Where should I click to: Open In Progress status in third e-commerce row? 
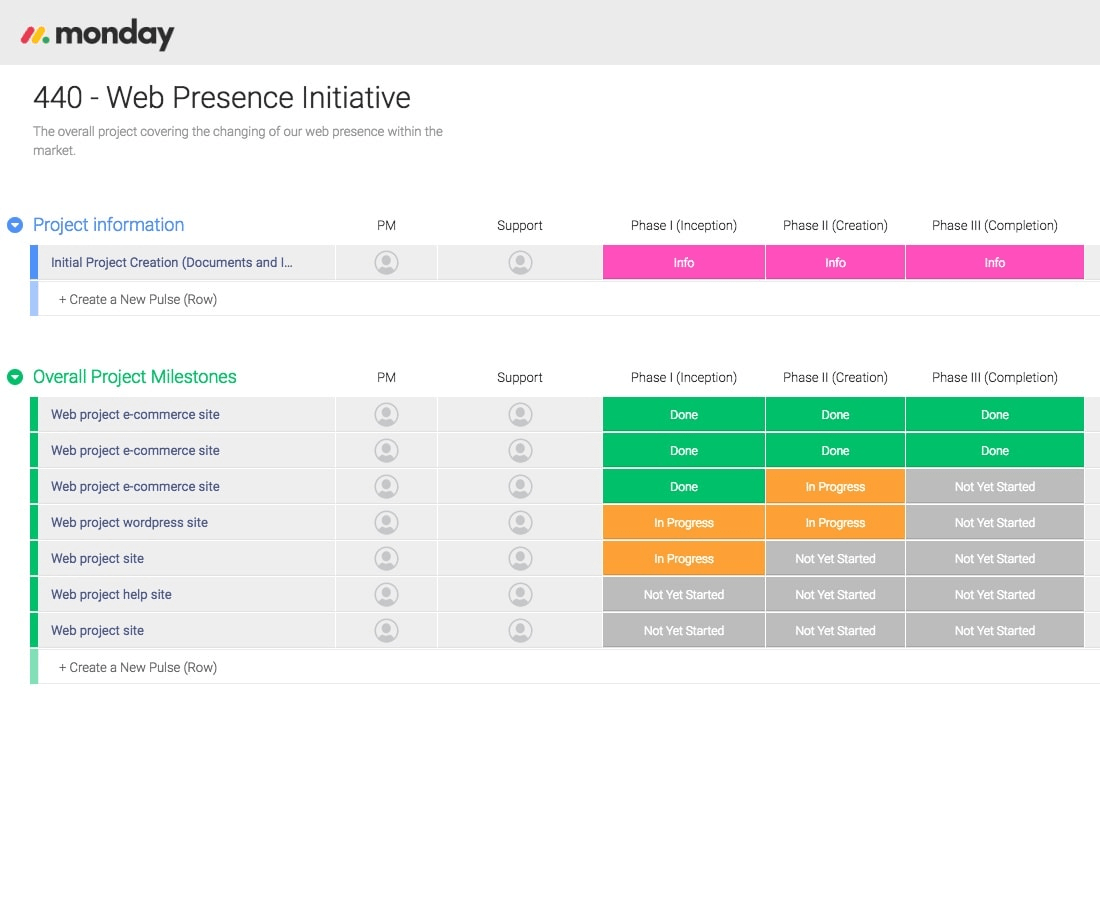pos(835,486)
